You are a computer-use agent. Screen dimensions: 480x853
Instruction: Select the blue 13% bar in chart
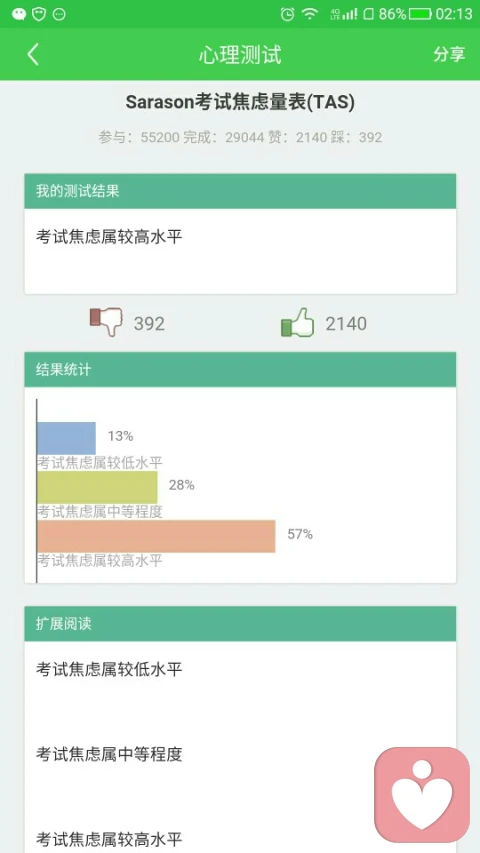click(x=66, y=438)
